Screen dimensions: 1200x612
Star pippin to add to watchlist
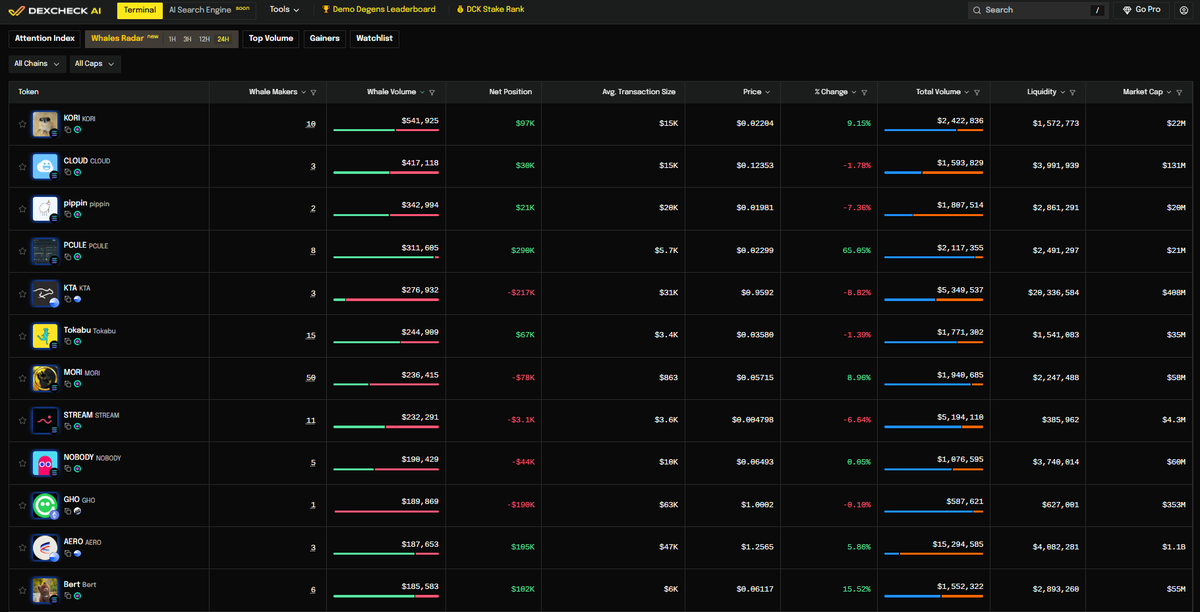pos(22,209)
